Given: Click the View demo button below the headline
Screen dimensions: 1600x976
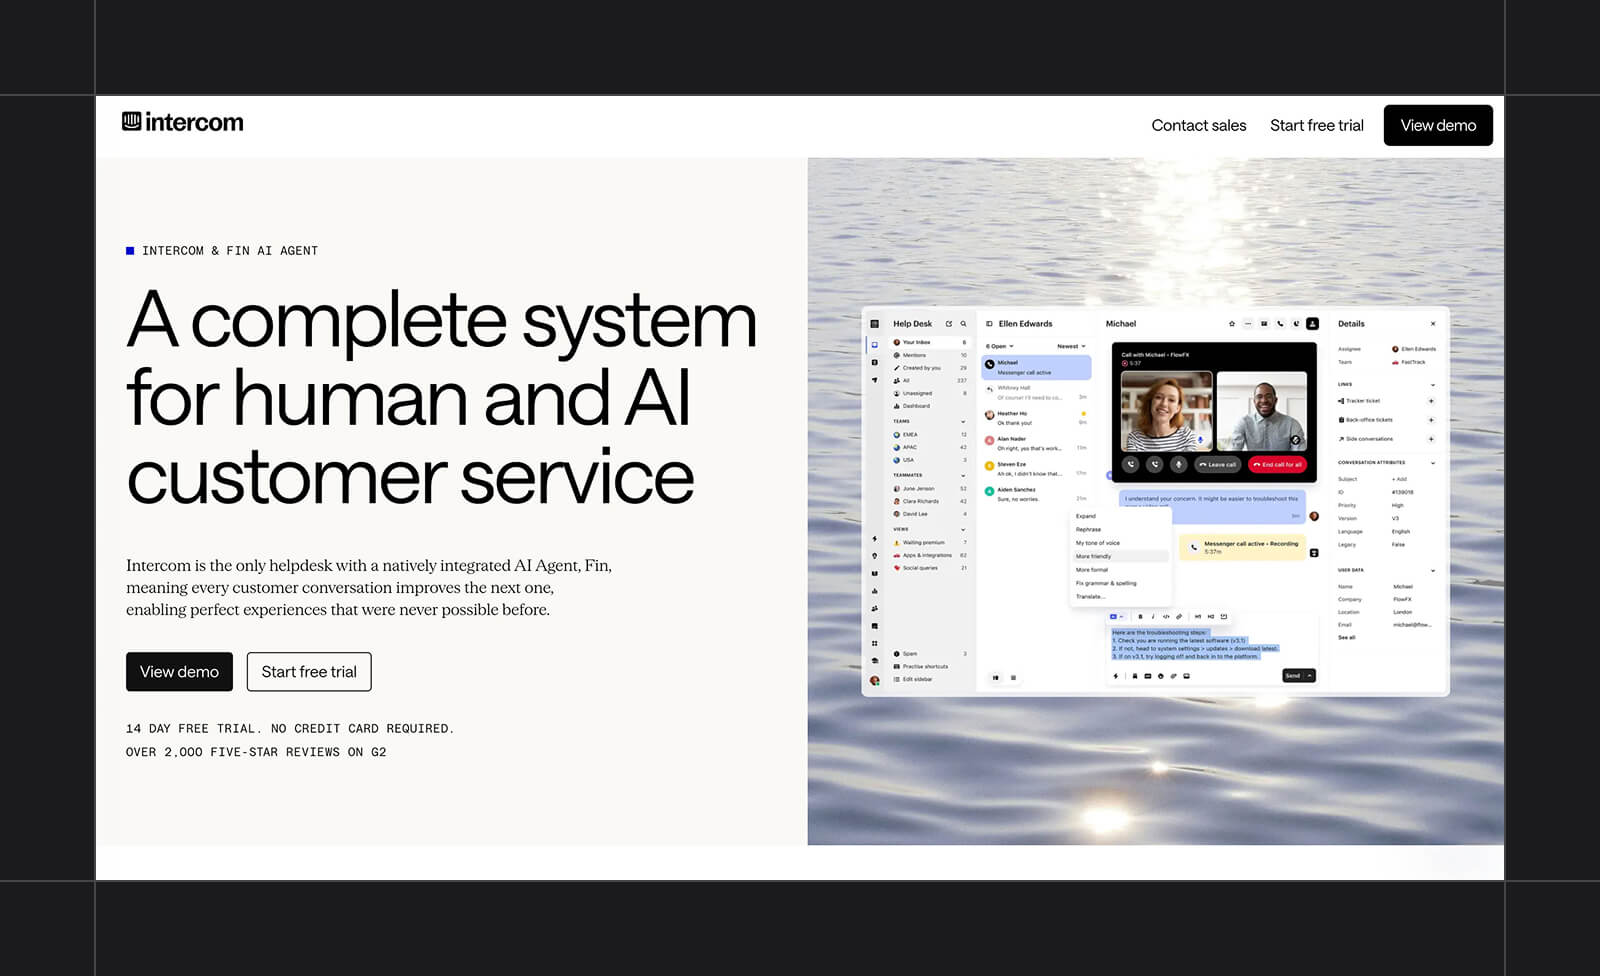Looking at the screenshot, I should 179,672.
